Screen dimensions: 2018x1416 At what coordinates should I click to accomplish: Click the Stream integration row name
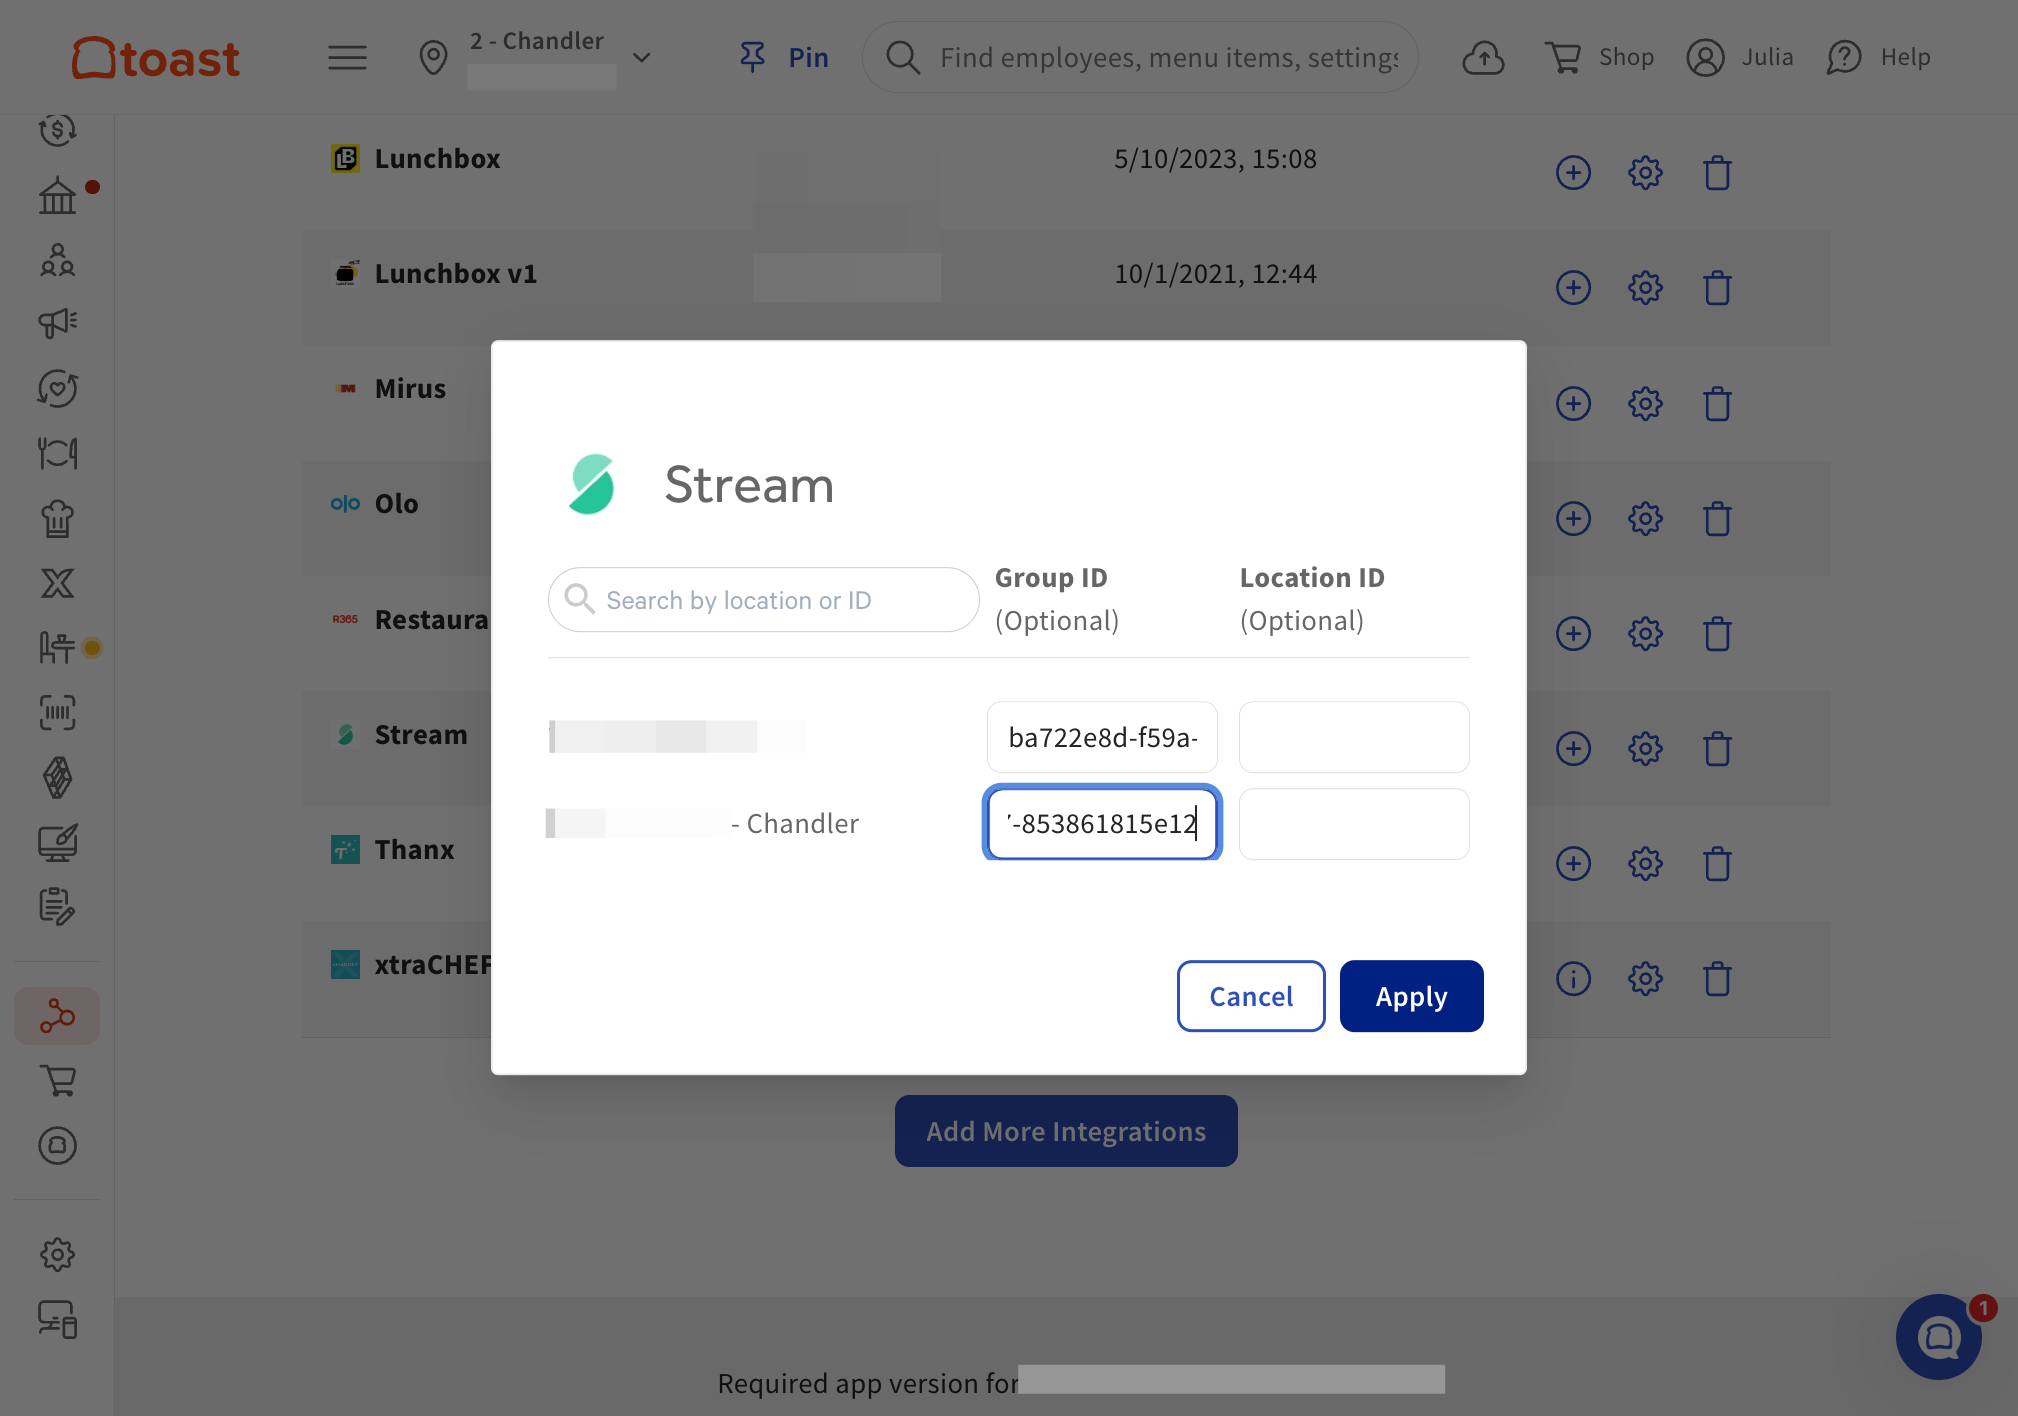[x=421, y=735]
